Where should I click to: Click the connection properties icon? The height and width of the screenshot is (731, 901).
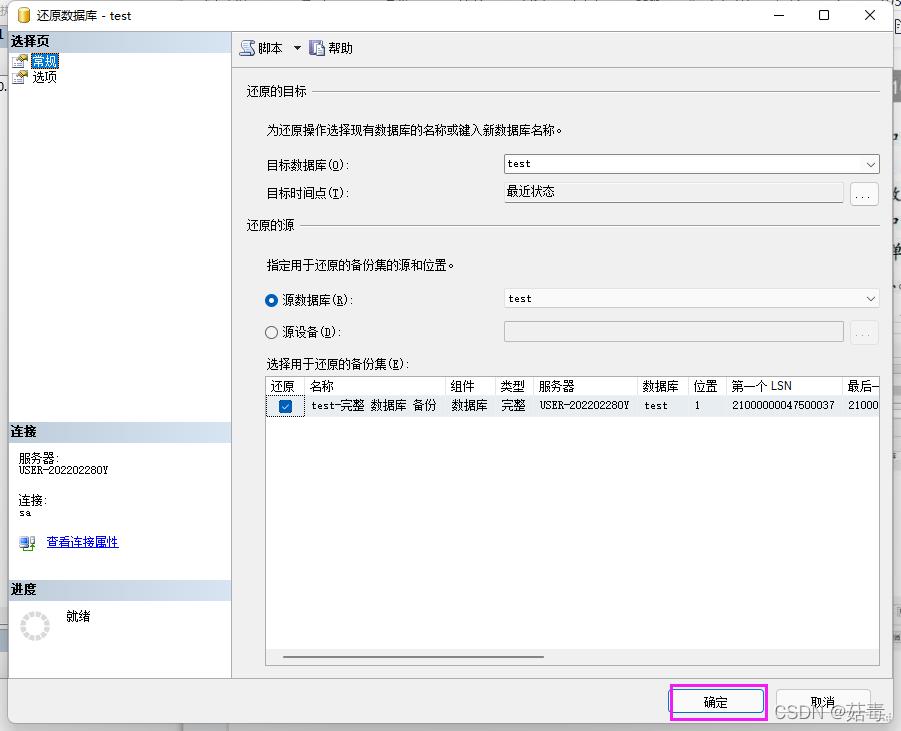27,543
